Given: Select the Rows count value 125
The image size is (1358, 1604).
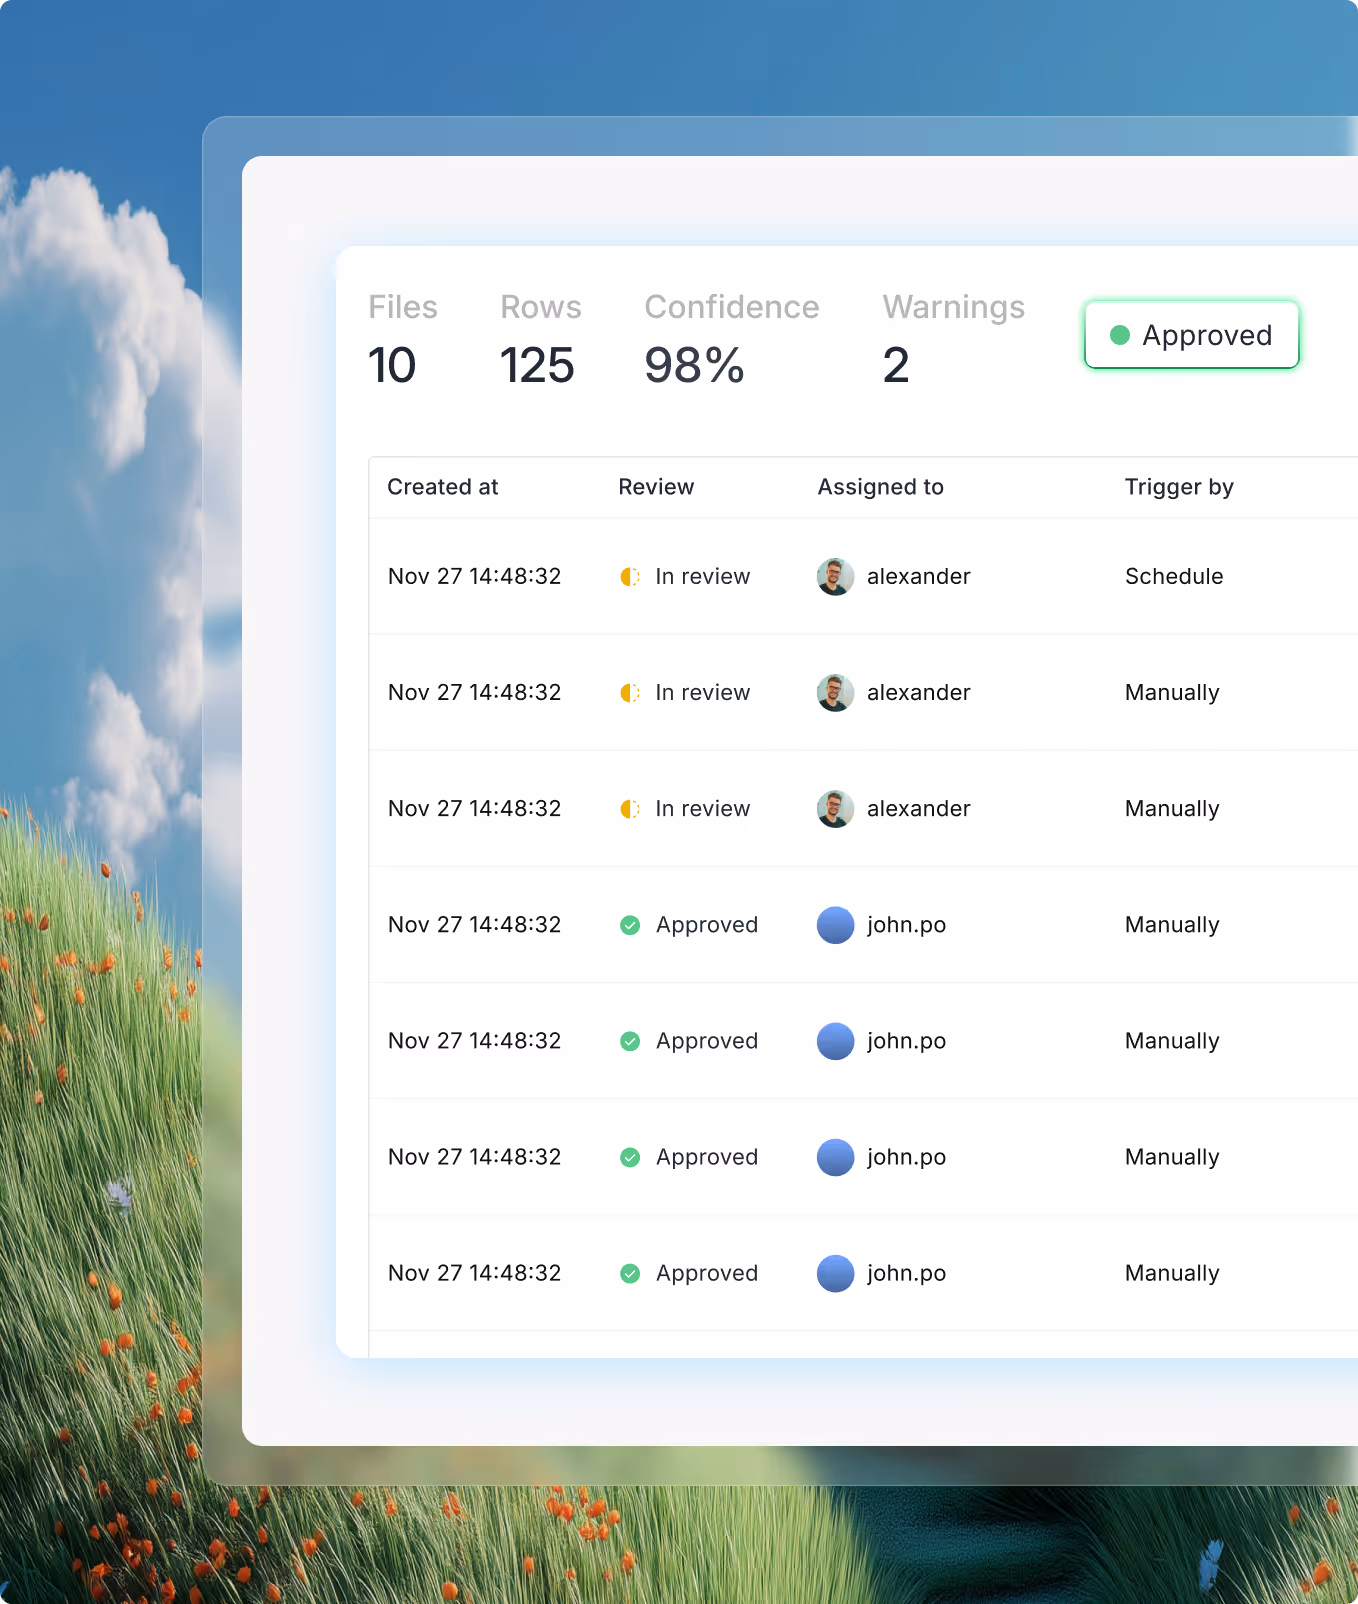Looking at the screenshot, I should point(537,365).
